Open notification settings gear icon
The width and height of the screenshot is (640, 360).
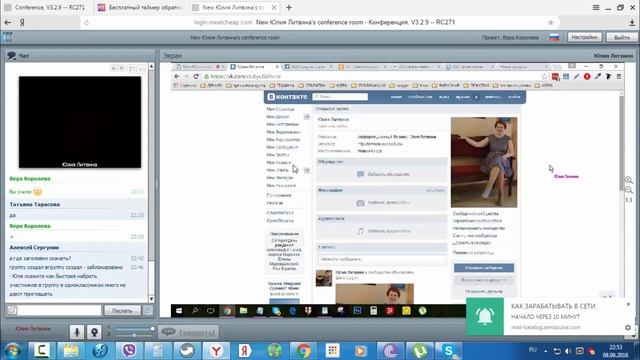pos(628,327)
